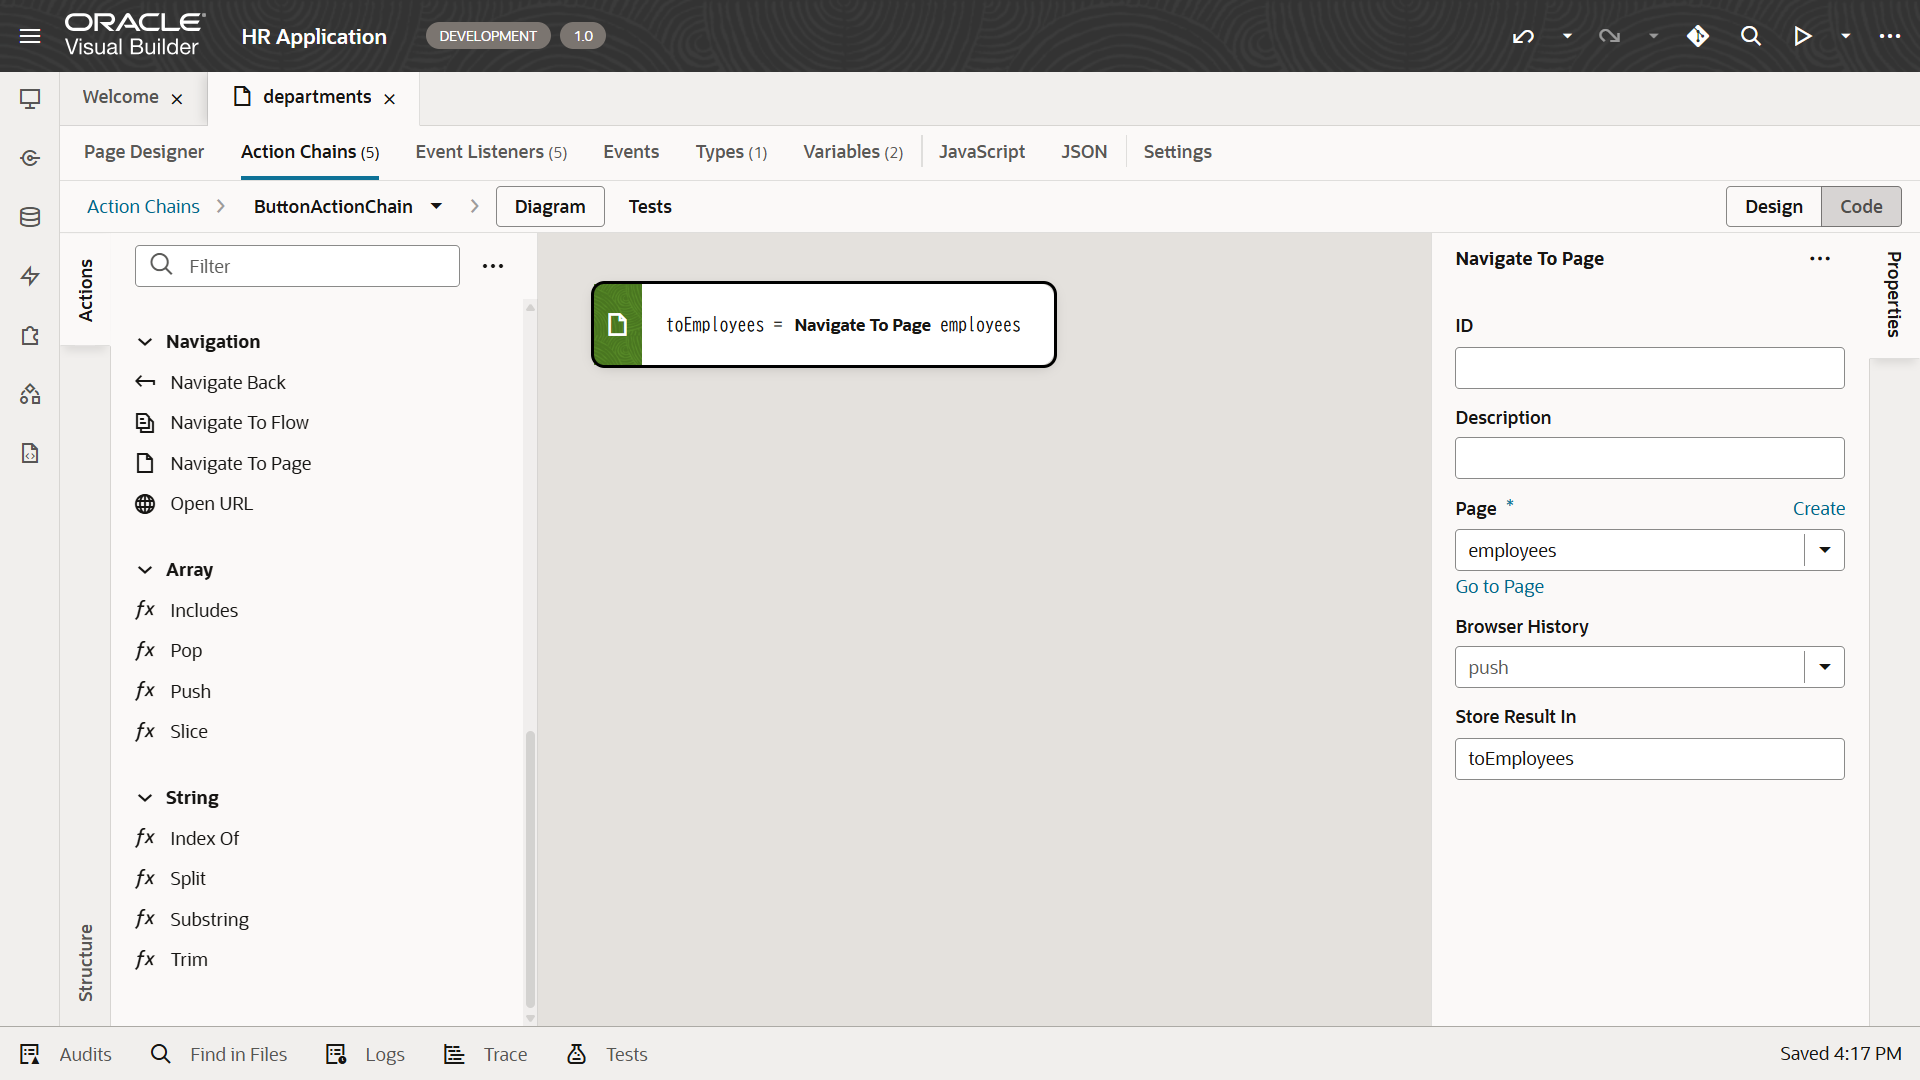The height and width of the screenshot is (1080, 1920).
Task: Open the Browser History push dropdown
Action: [1824, 667]
